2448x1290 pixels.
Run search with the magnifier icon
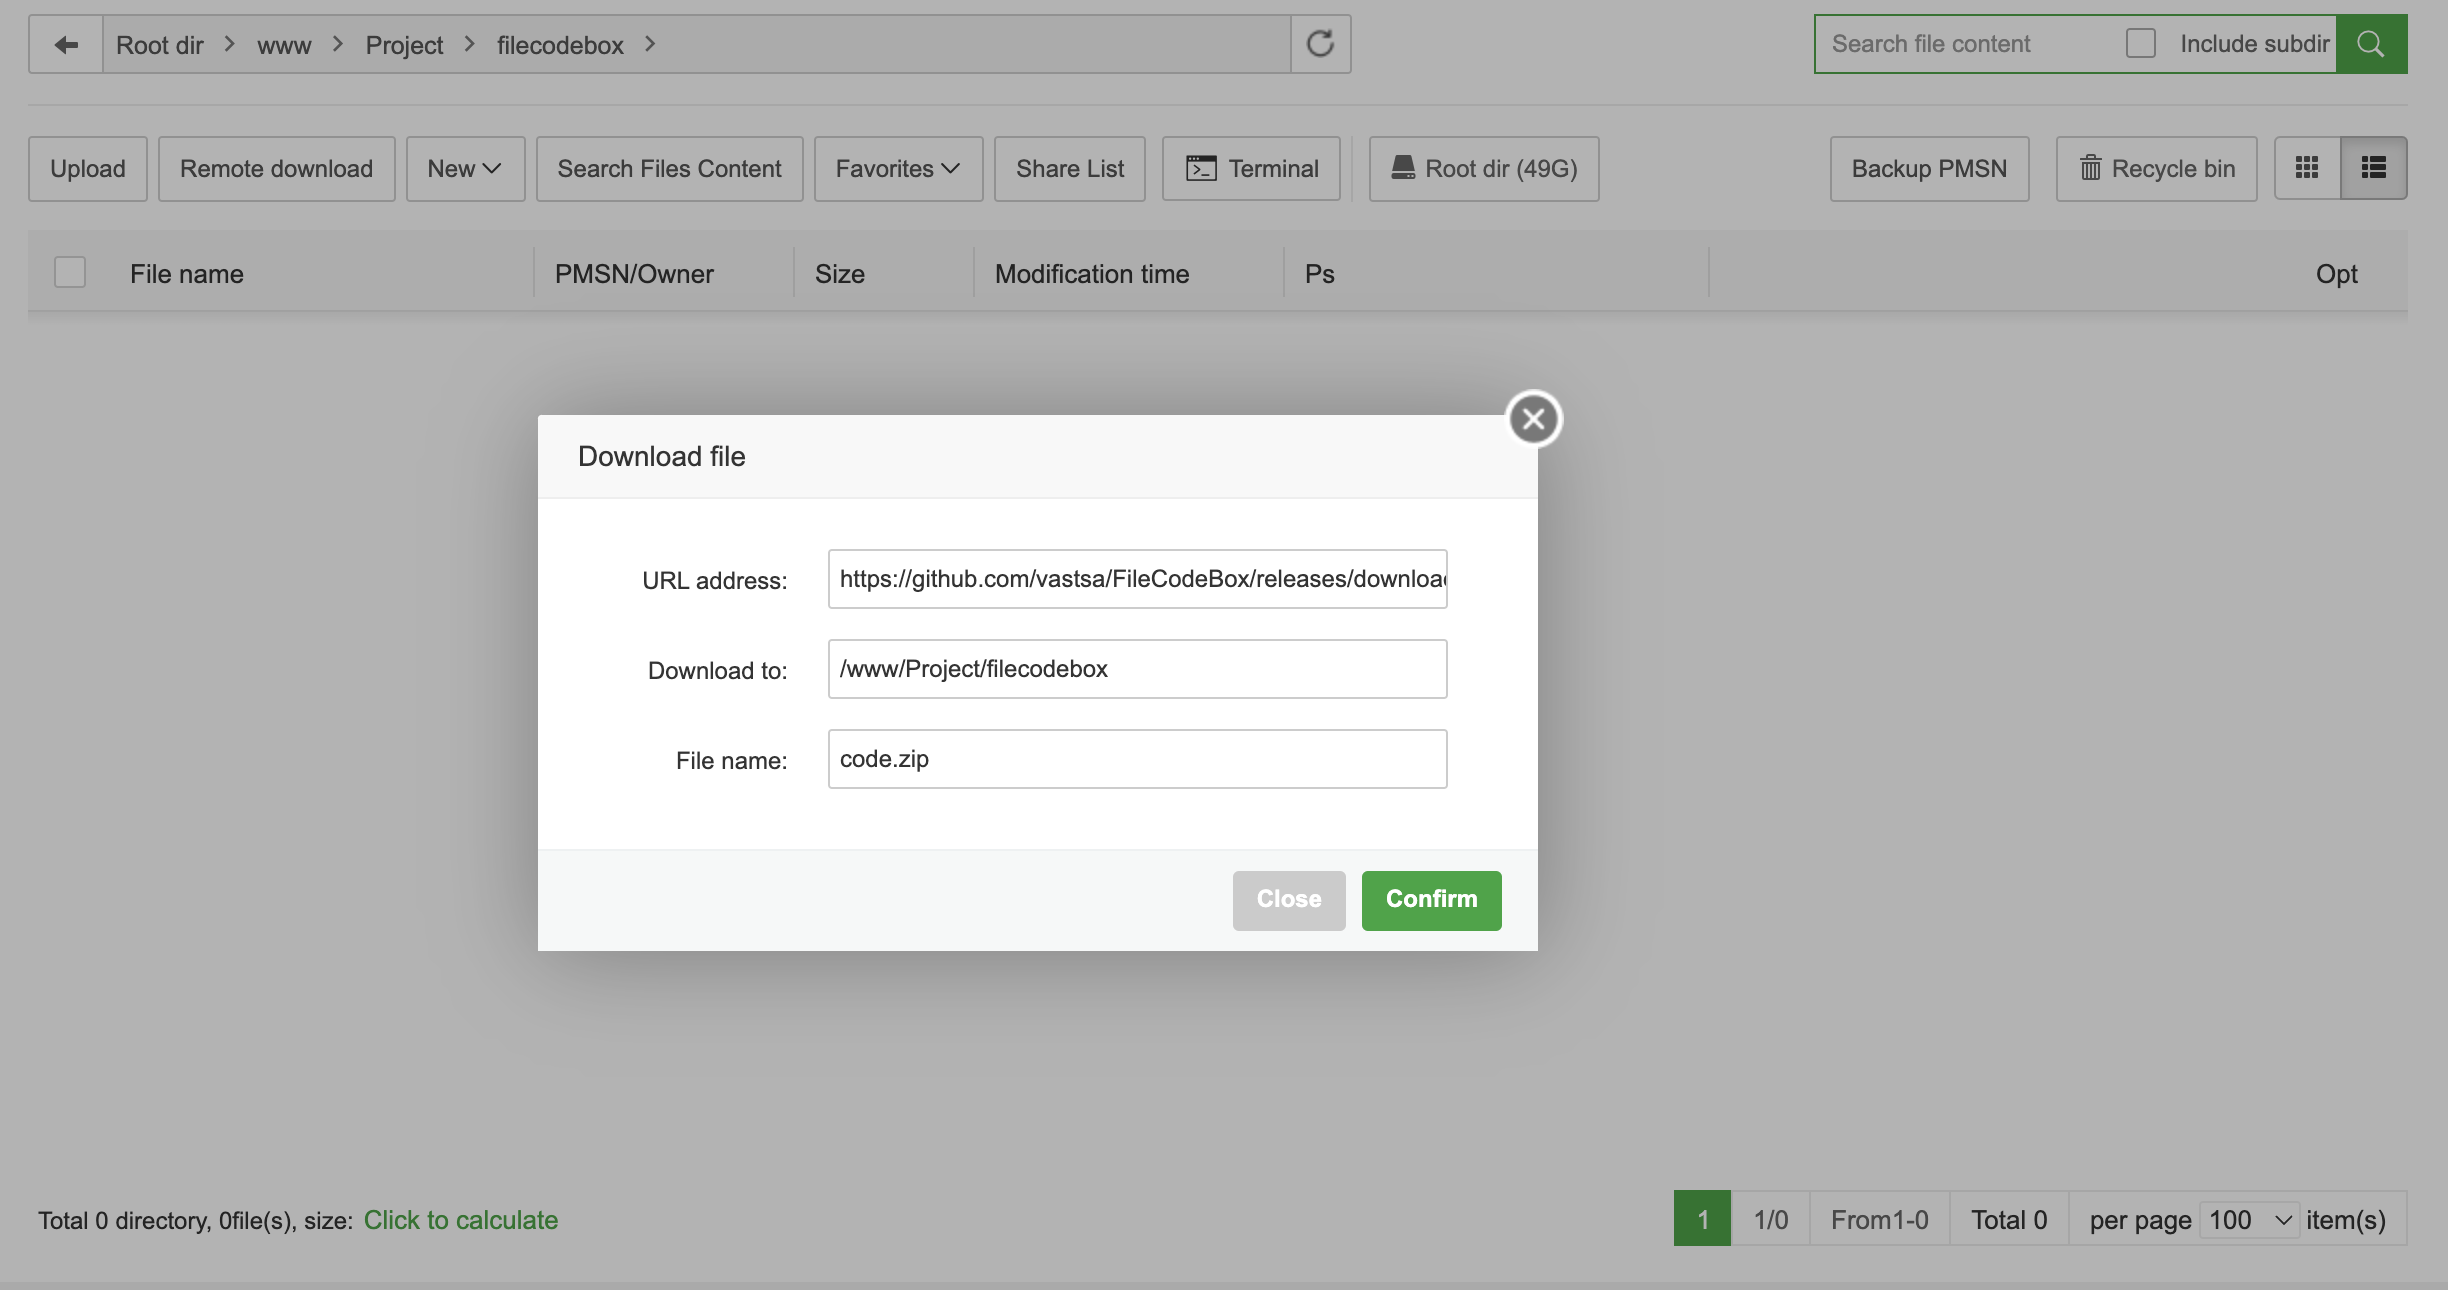pos(2370,43)
